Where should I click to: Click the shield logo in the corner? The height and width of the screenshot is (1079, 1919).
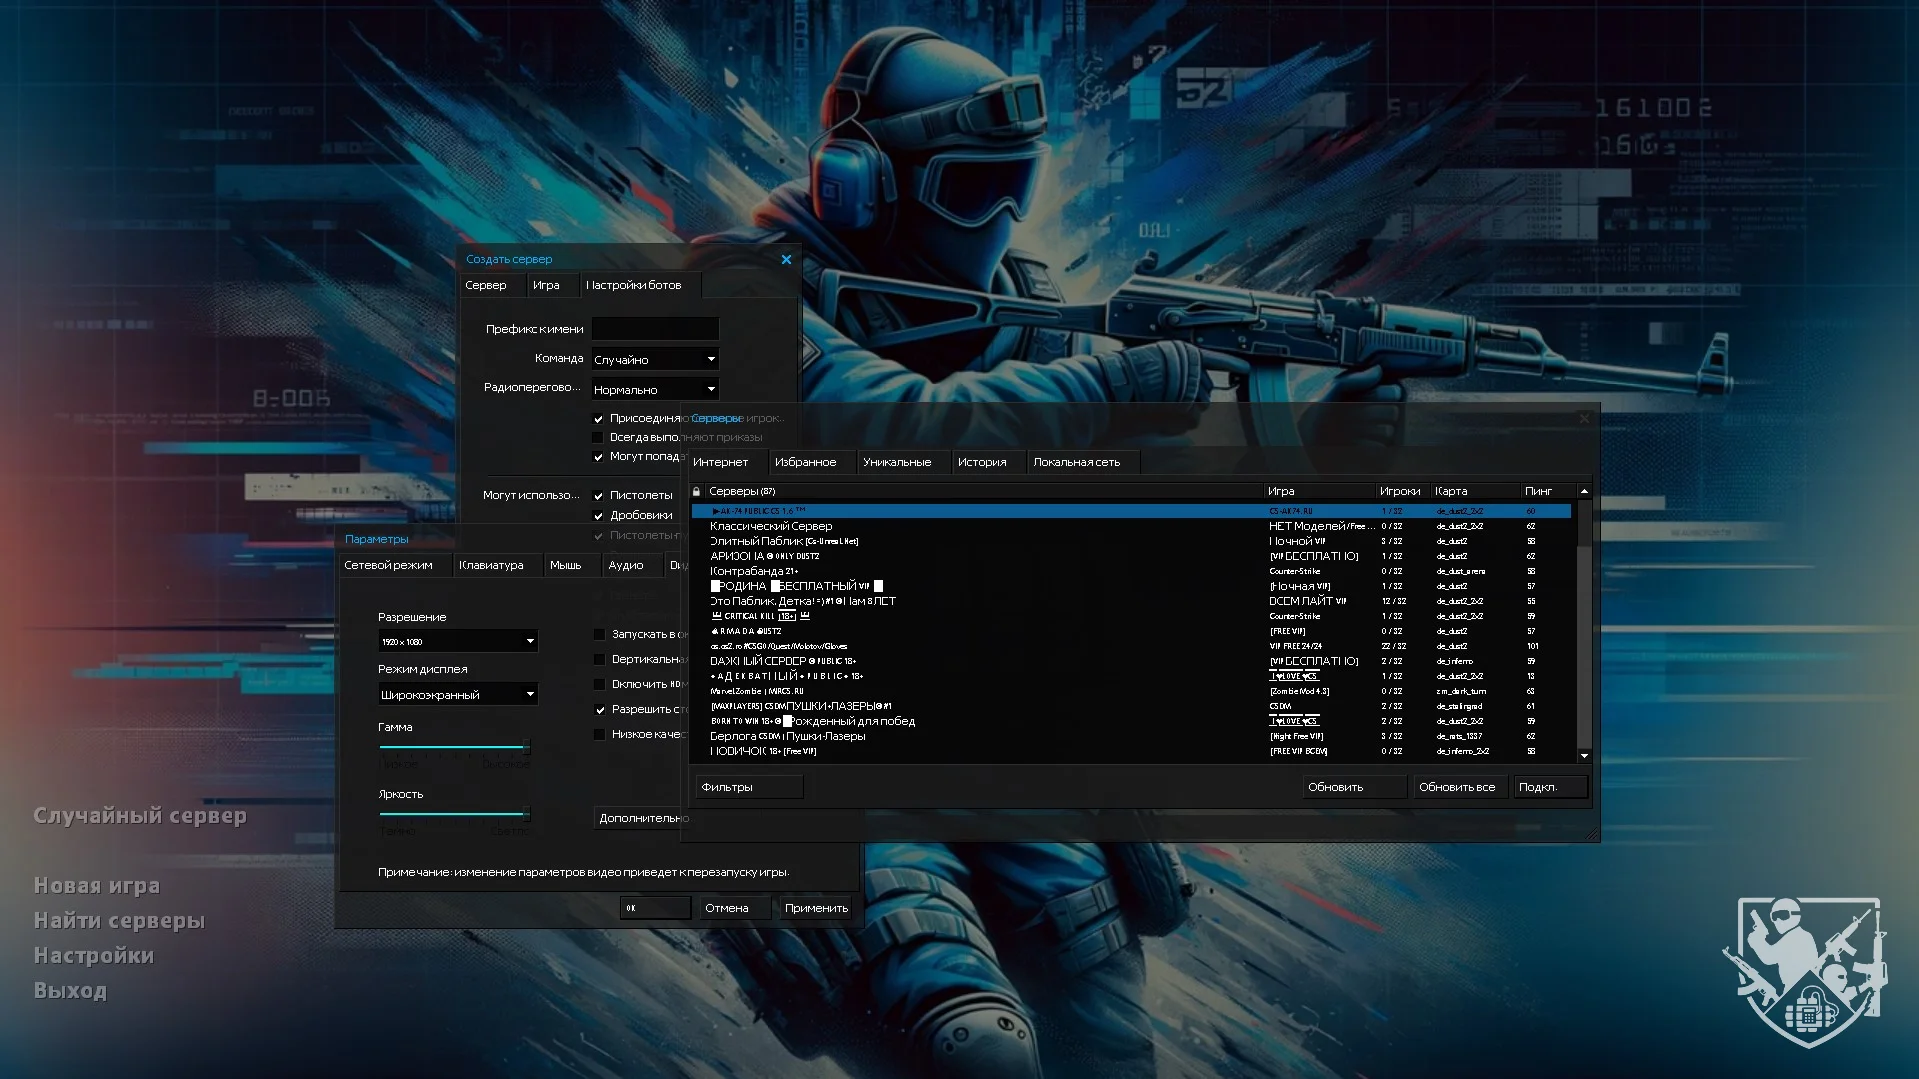pyautogui.click(x=1806, y=971)
